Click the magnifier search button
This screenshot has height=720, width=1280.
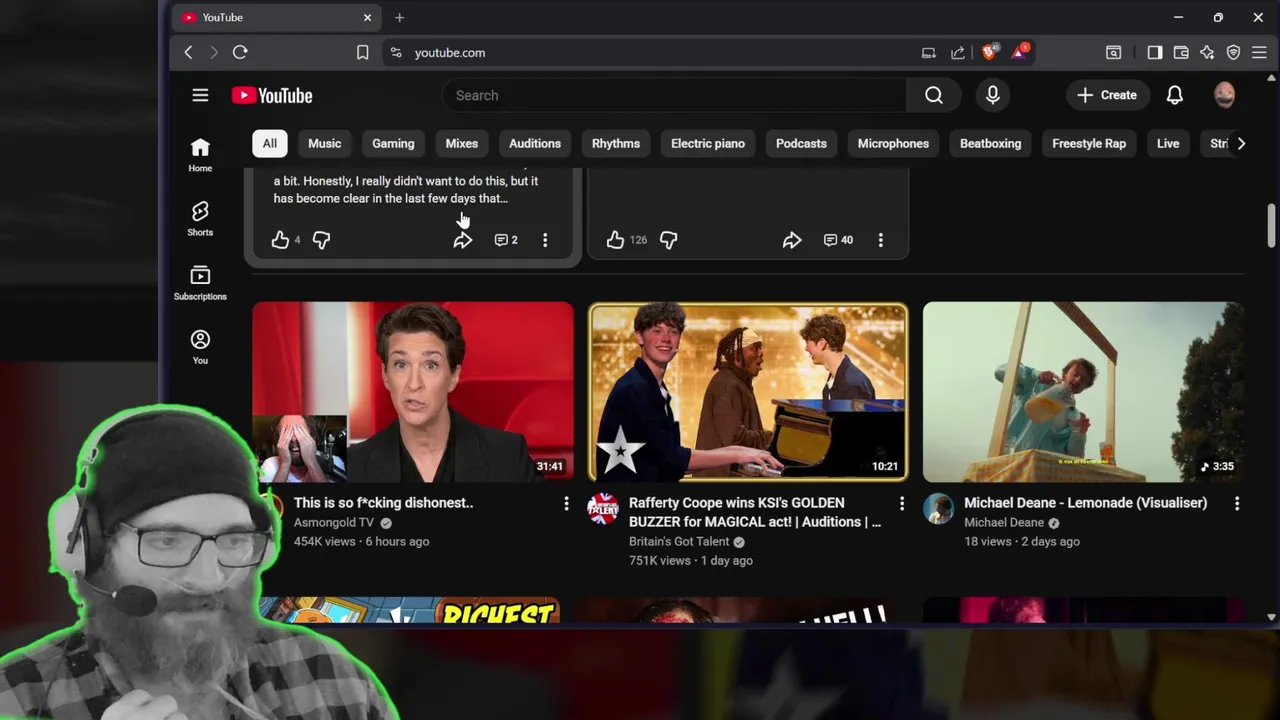click(x=933, y=95)
